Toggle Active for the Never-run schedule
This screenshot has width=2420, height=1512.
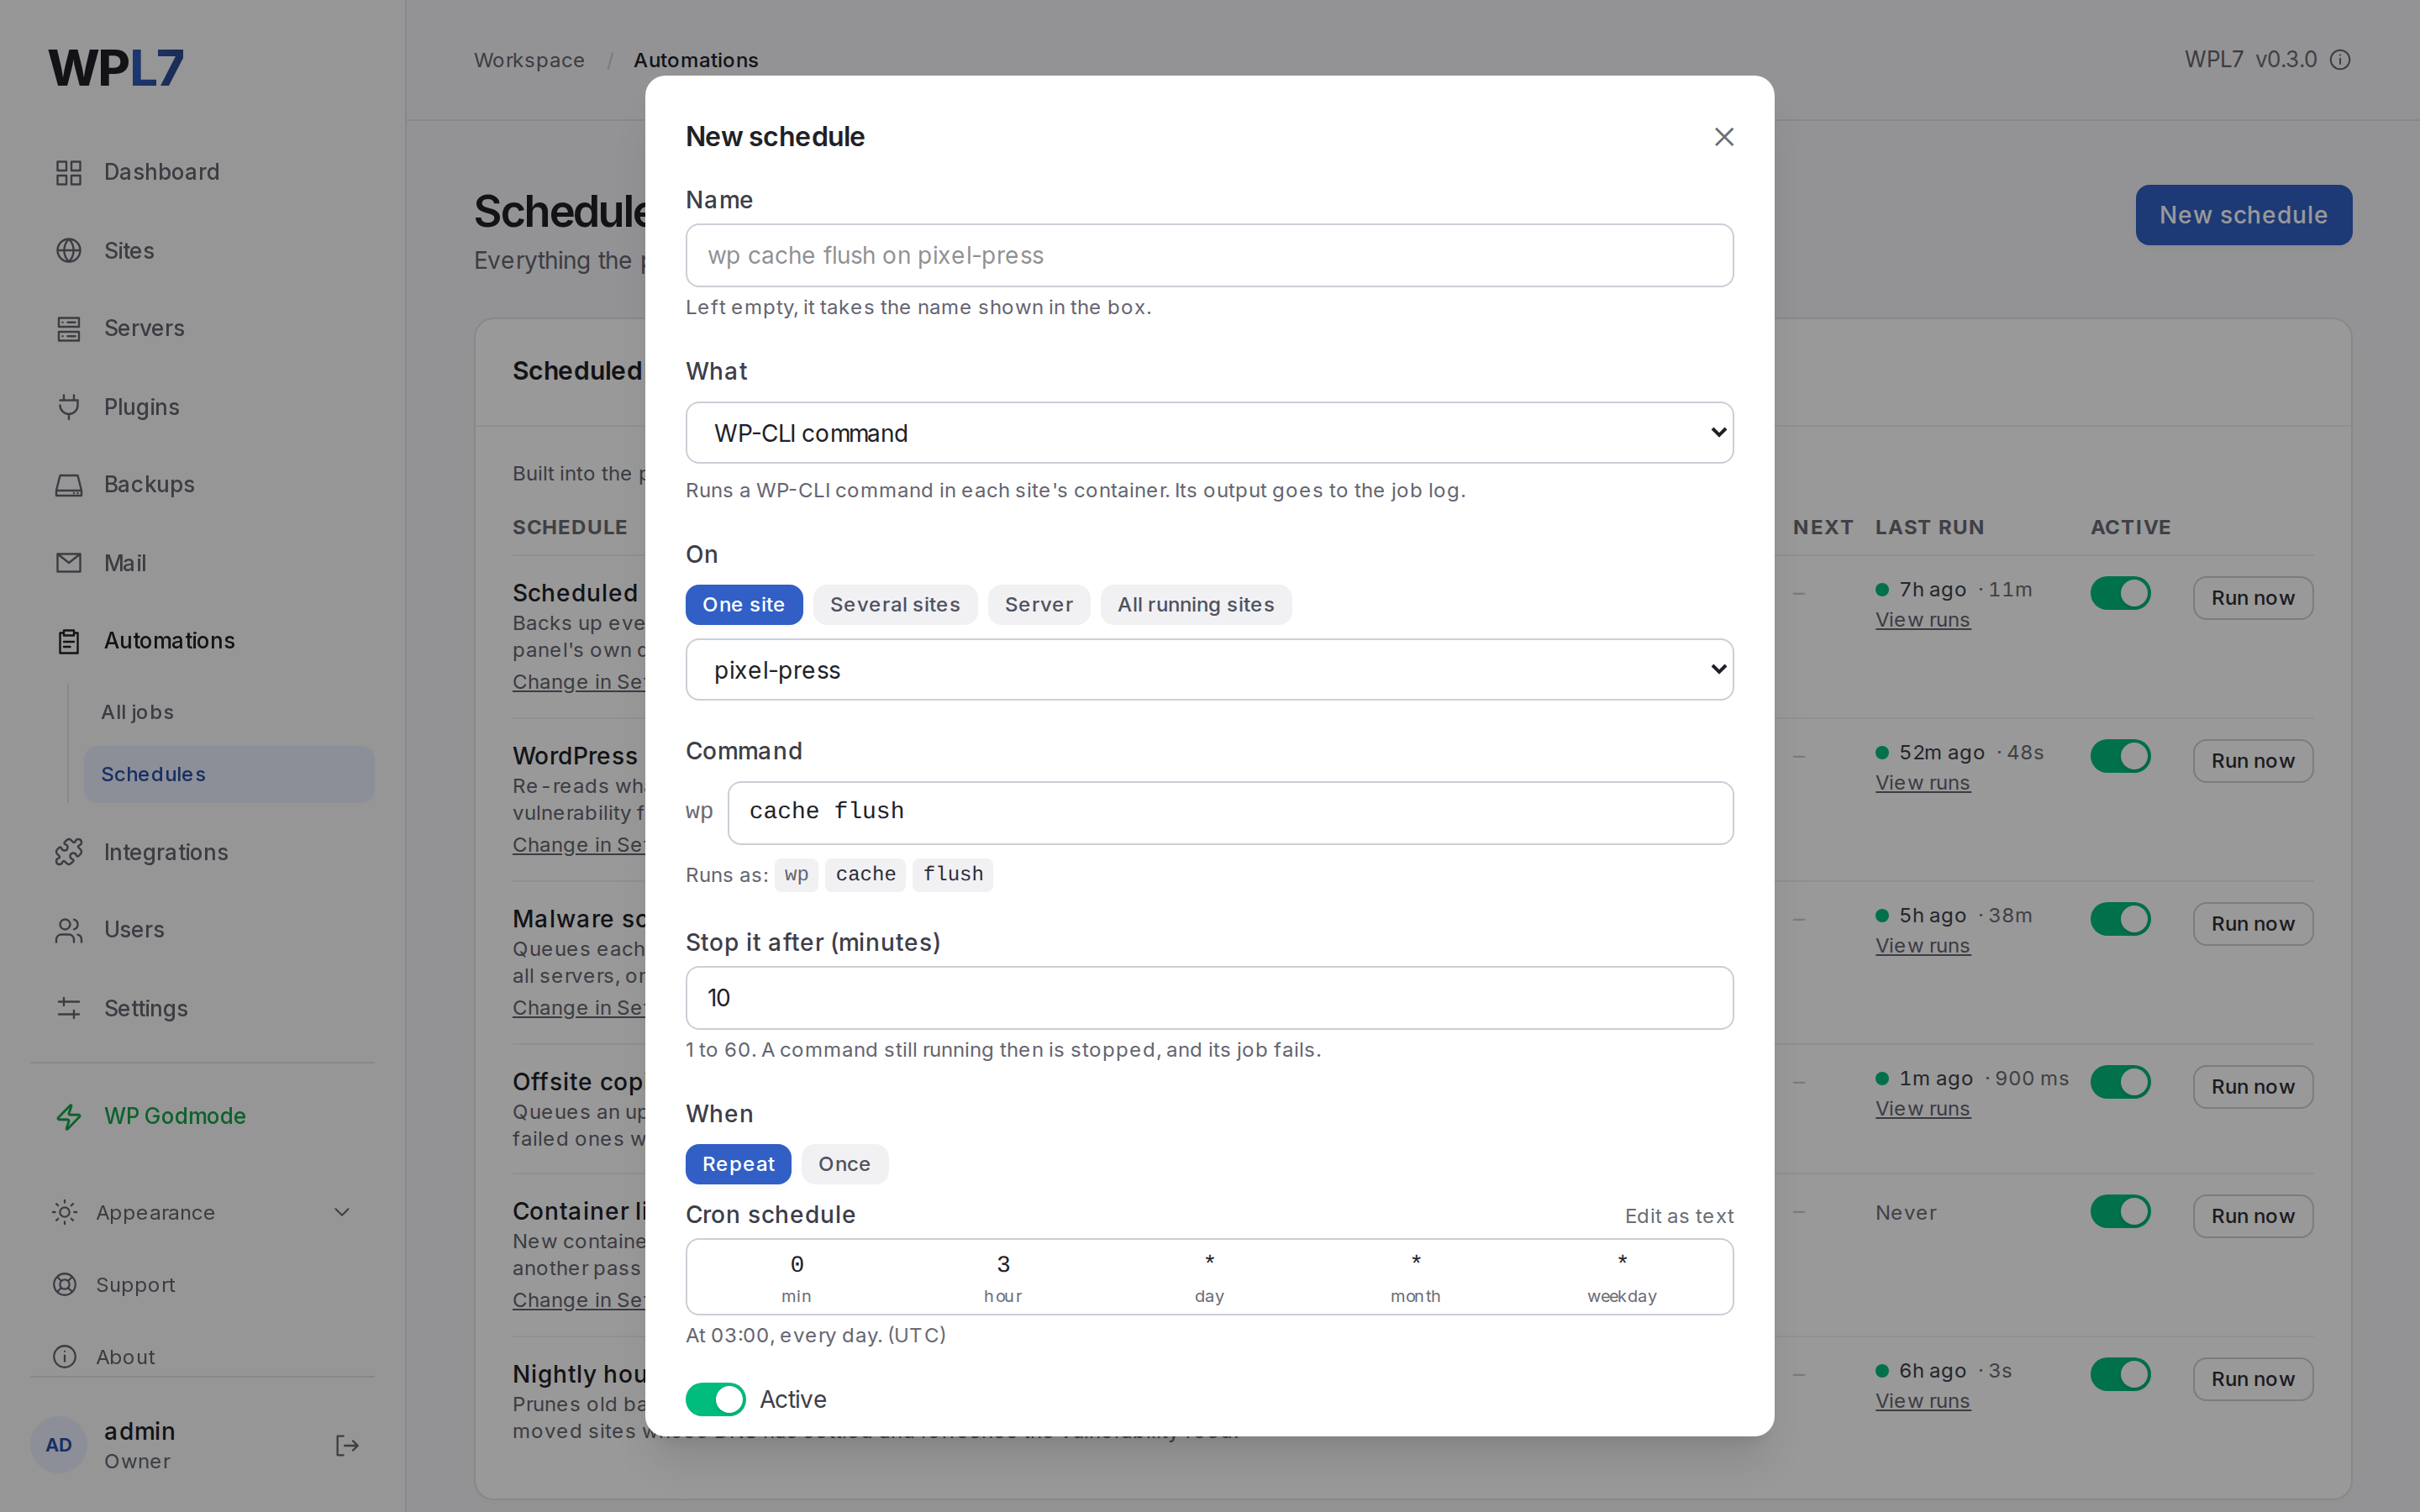coord(2120,1212)
